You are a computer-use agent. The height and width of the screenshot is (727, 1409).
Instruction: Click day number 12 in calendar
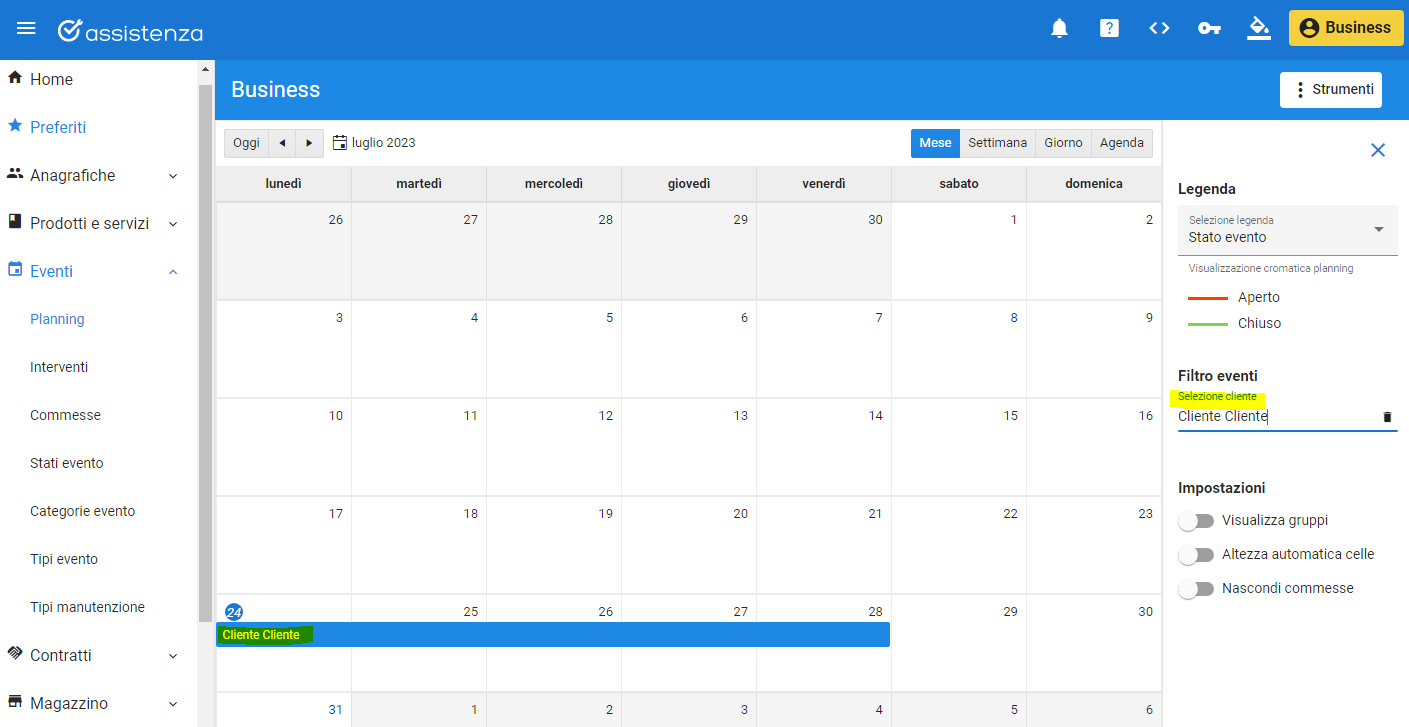point(605,416)
